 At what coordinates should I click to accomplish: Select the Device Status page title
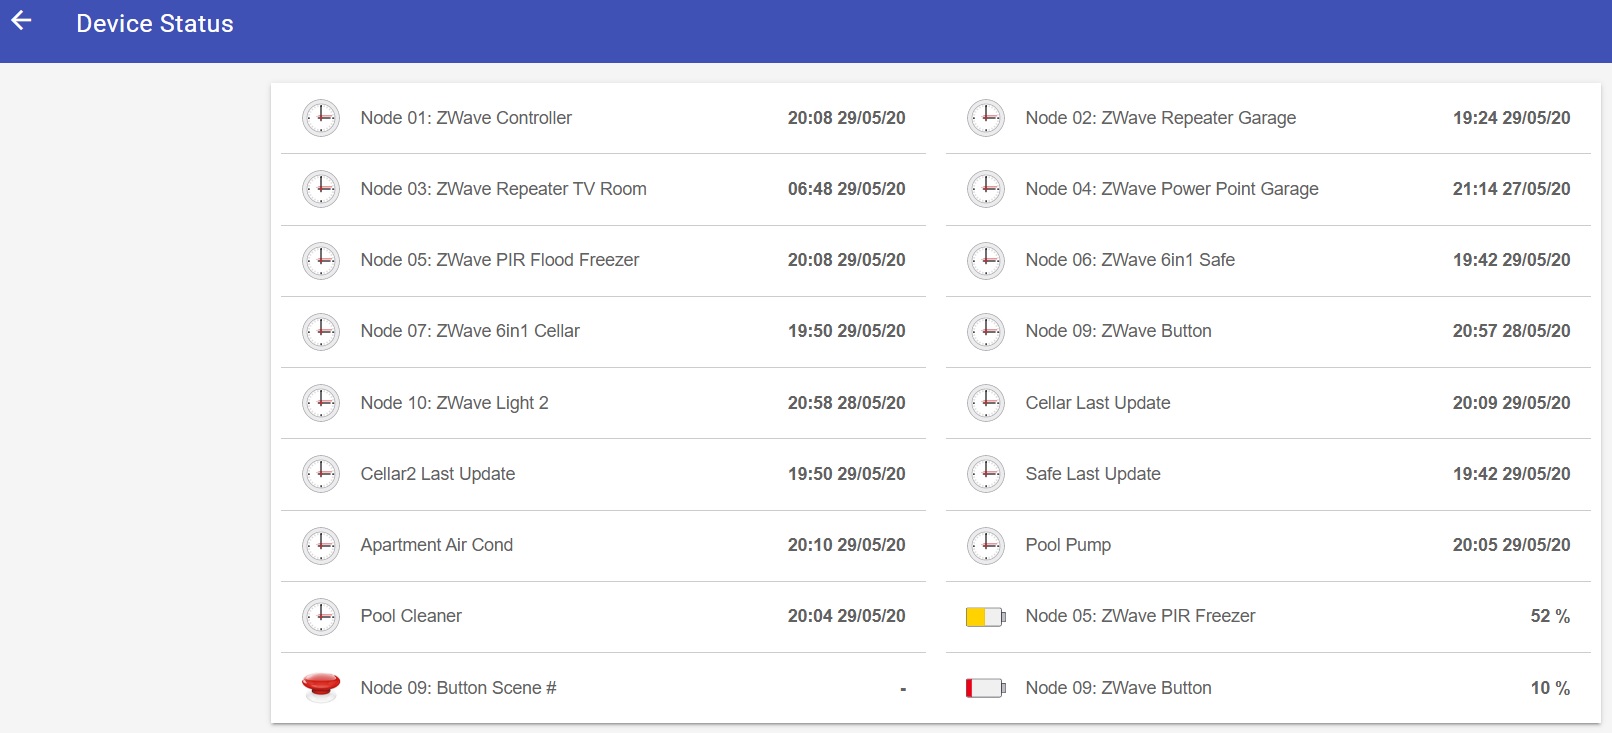point(155,24)
